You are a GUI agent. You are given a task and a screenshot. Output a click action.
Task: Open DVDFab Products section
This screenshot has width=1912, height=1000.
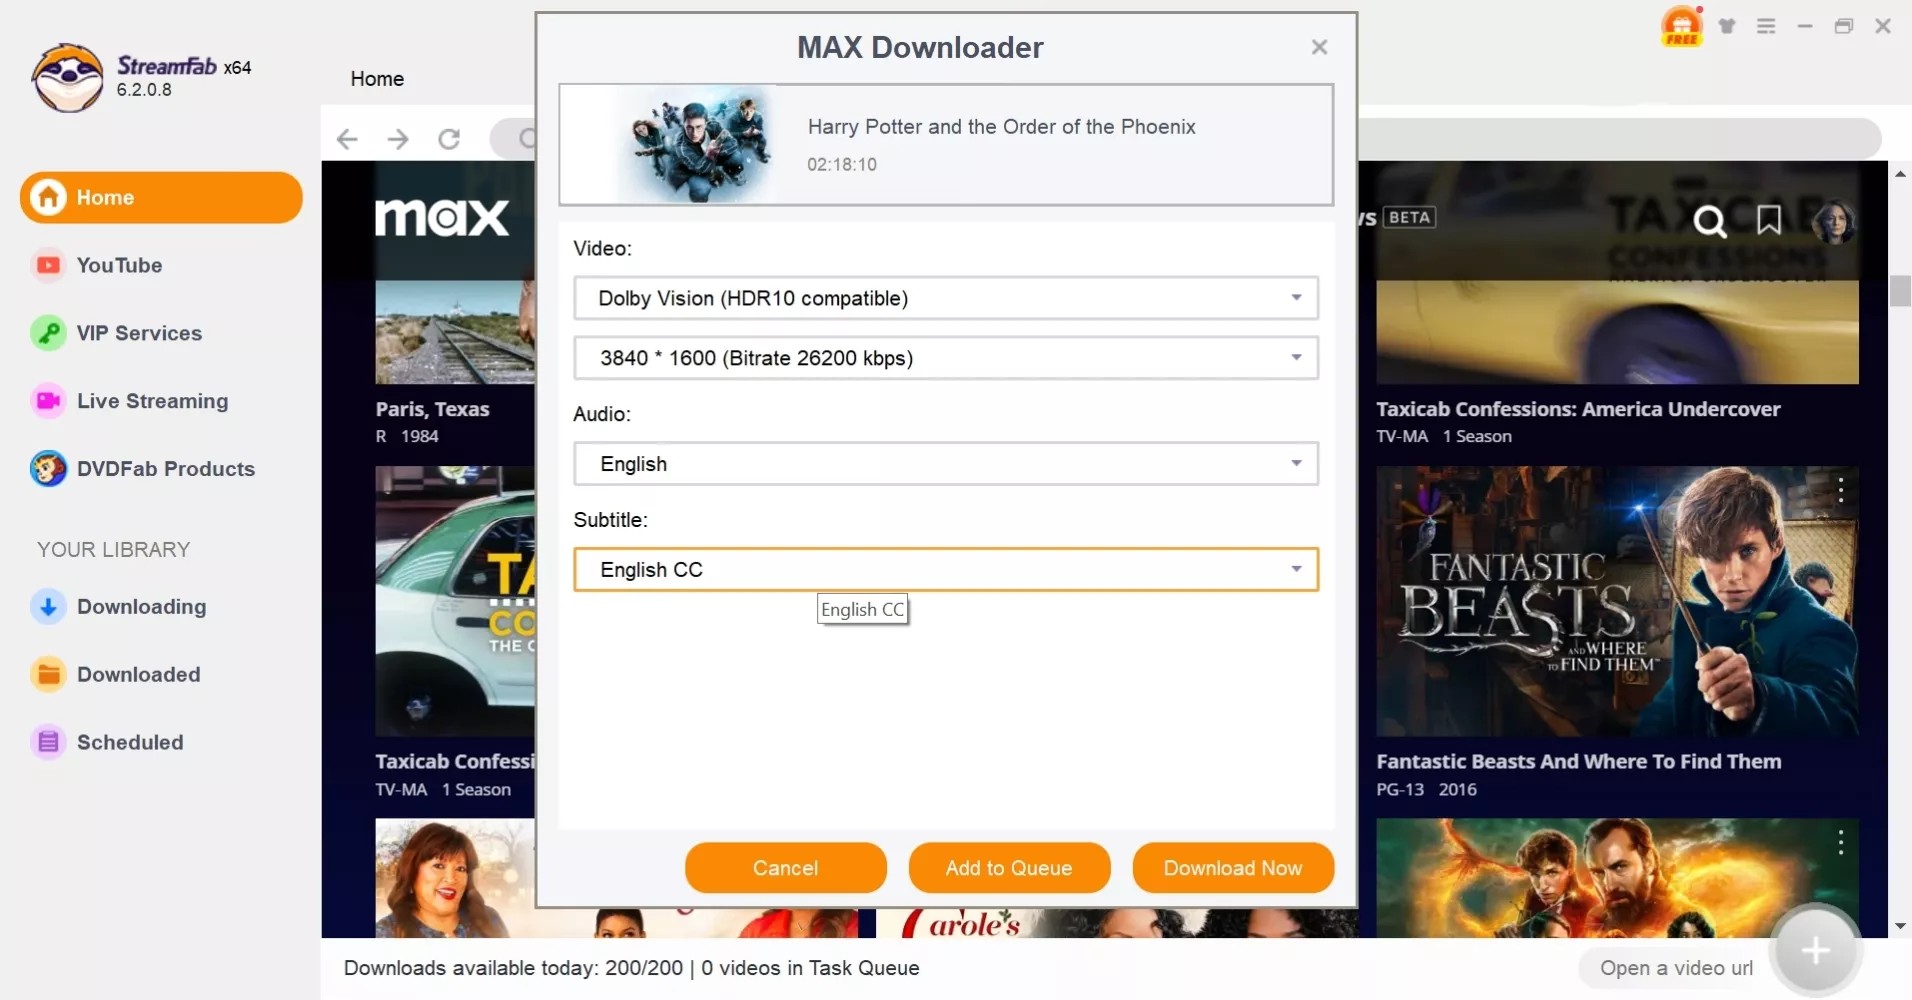tap(165, 469)
